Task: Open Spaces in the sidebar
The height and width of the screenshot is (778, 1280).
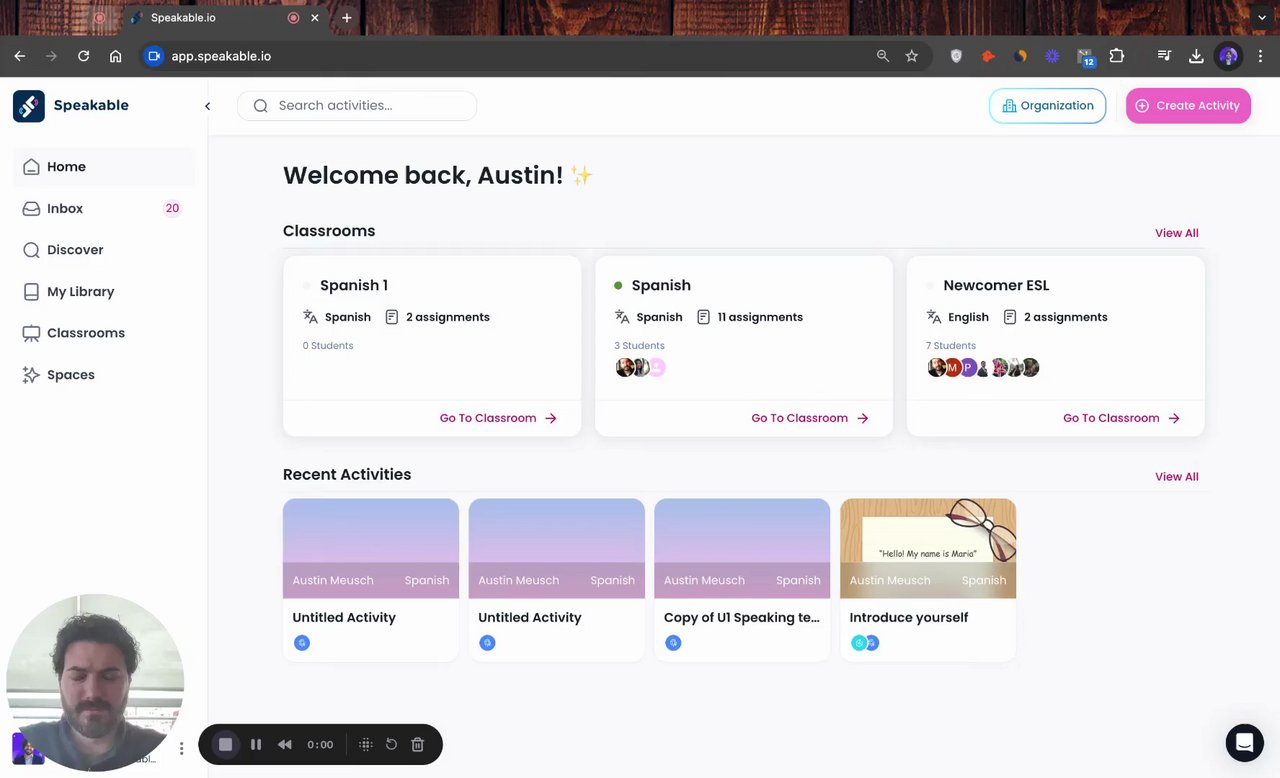Action: (104, 375)
